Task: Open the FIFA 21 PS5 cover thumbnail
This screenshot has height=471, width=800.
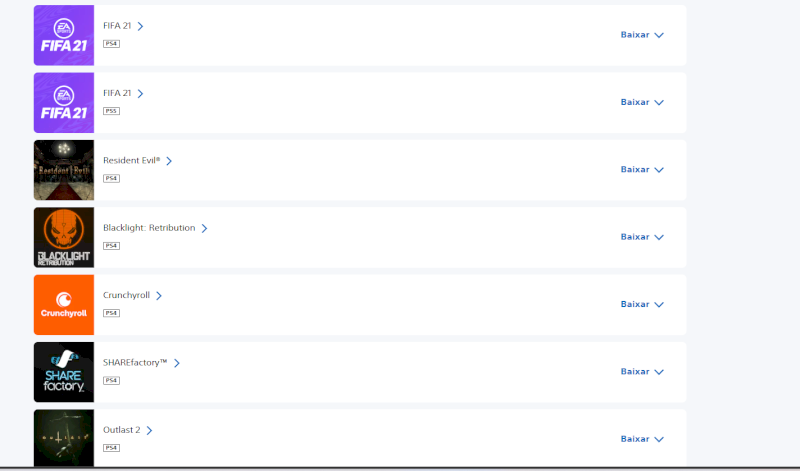Action: 64,103
